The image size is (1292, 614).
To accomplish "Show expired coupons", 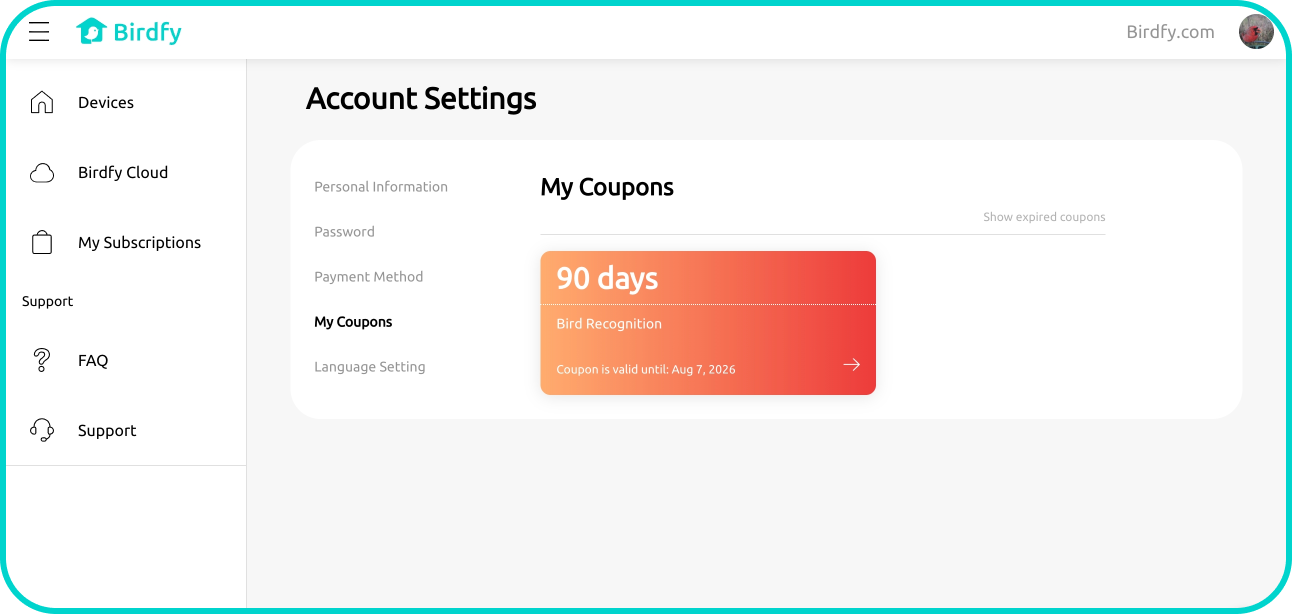I will pos(1044,217).
